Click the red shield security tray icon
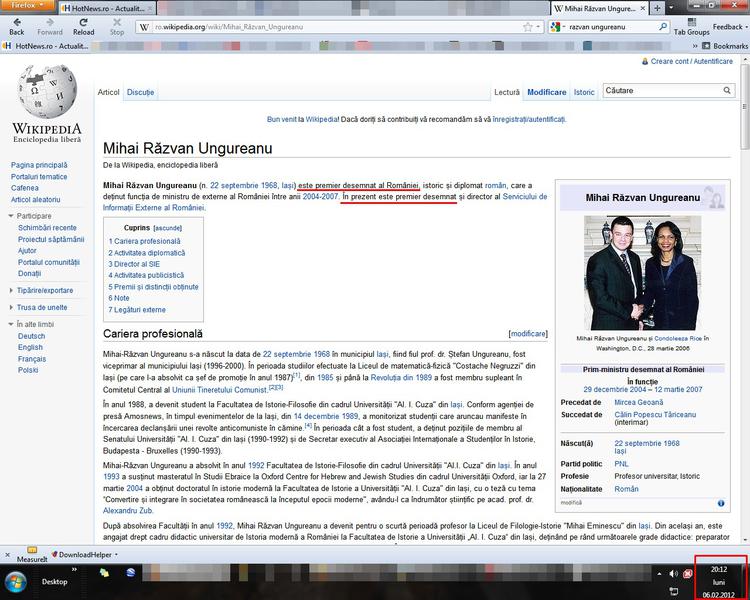The height and width of the screenshot is (600, 750). point(687,573)
